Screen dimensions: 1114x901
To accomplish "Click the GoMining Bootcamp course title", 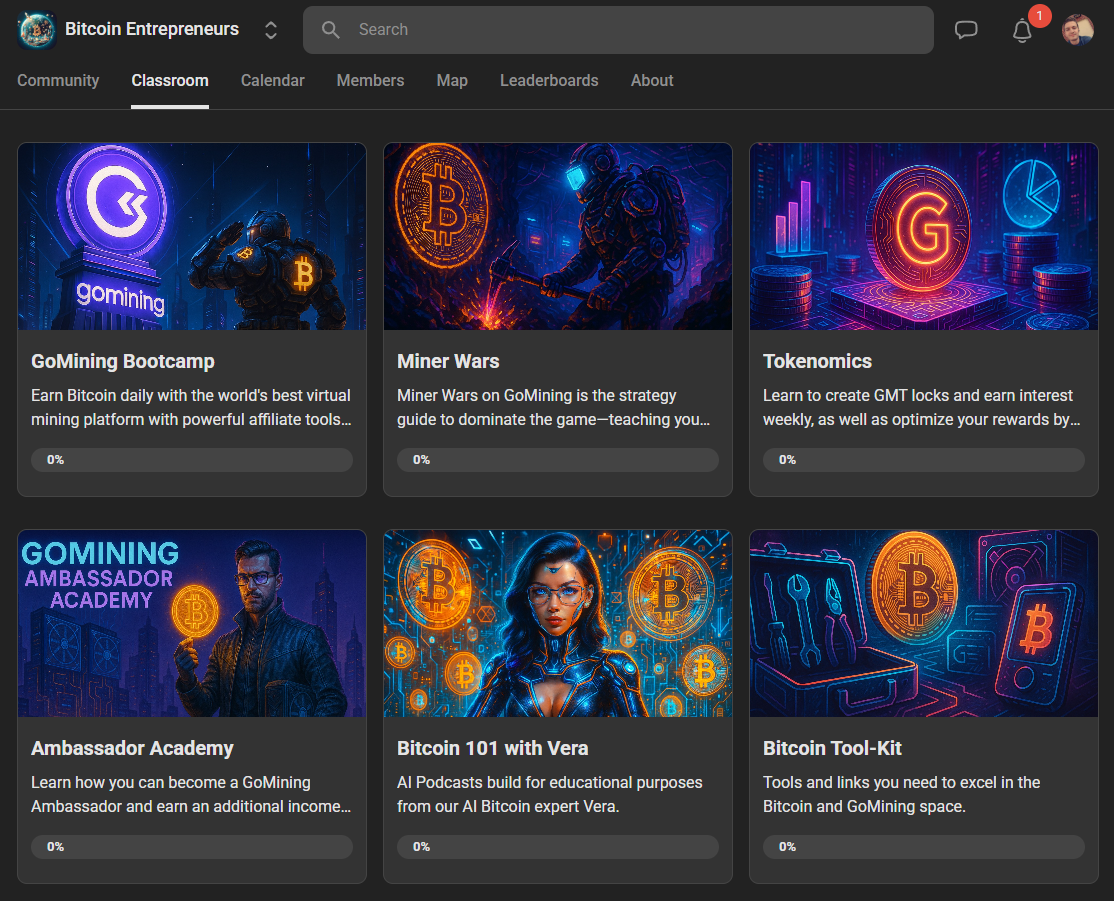I will 123,361.
